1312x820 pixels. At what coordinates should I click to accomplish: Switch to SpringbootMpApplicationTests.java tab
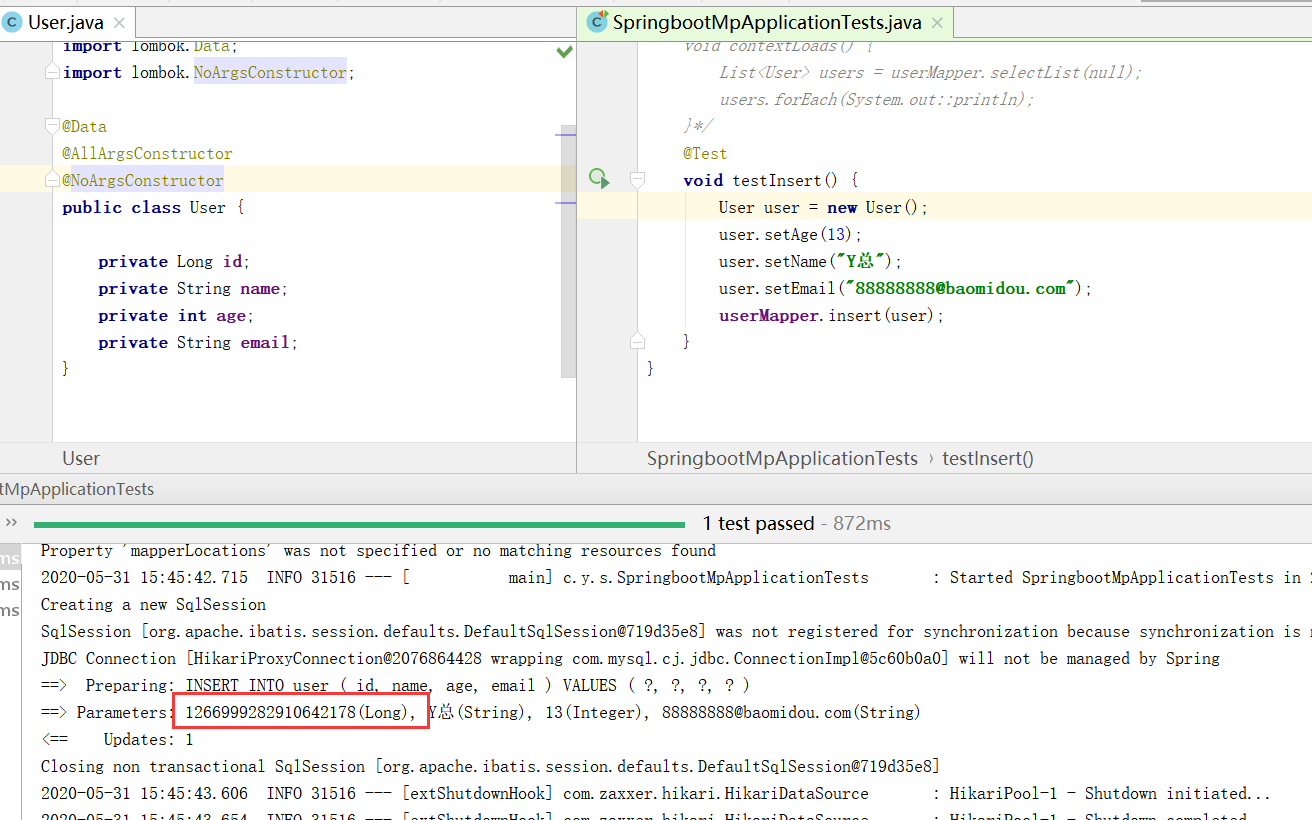click(x=765, y=22)
